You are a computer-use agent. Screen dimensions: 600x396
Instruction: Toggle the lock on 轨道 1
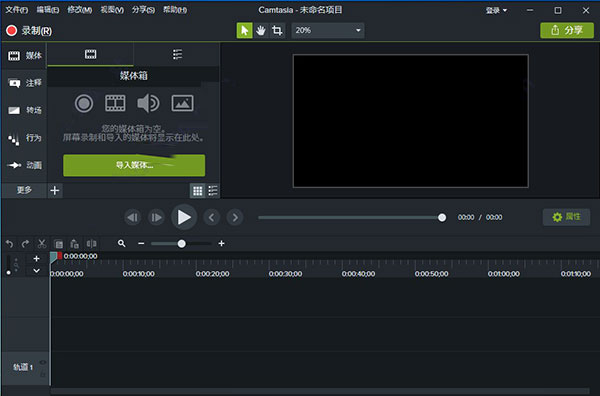coord(43,375)
